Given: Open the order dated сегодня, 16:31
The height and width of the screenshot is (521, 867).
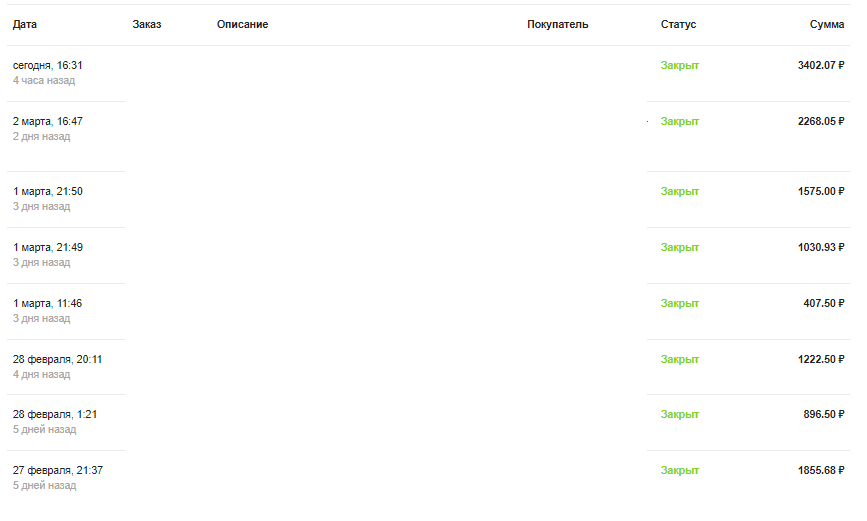Looking at the screenshot, I should (x=48, y=65).
